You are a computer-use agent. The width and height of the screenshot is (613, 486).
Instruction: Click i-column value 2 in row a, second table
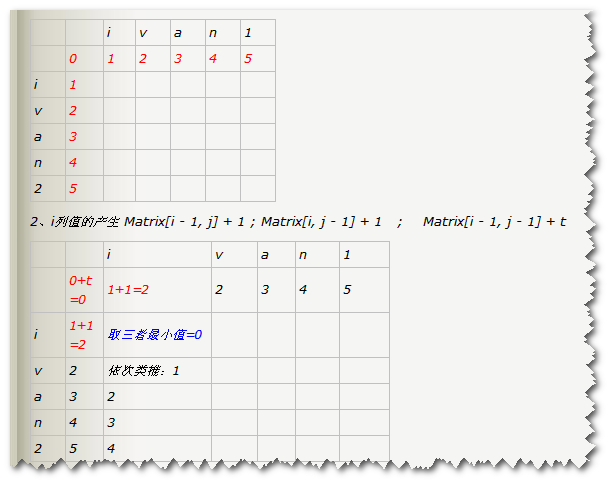click(x=111, y=396)
